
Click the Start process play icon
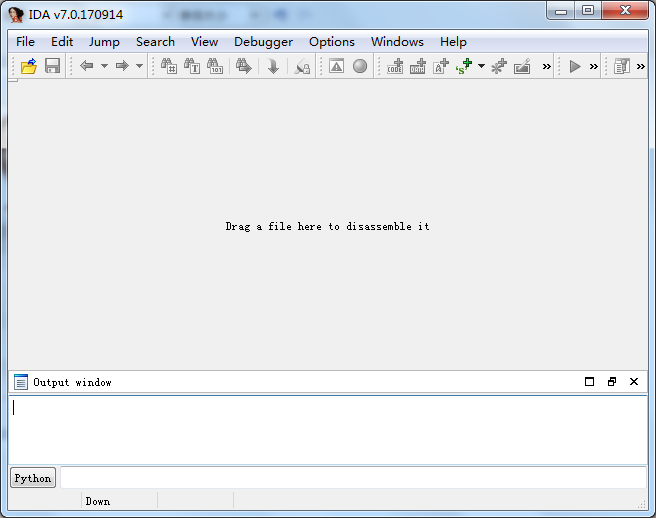575,66
